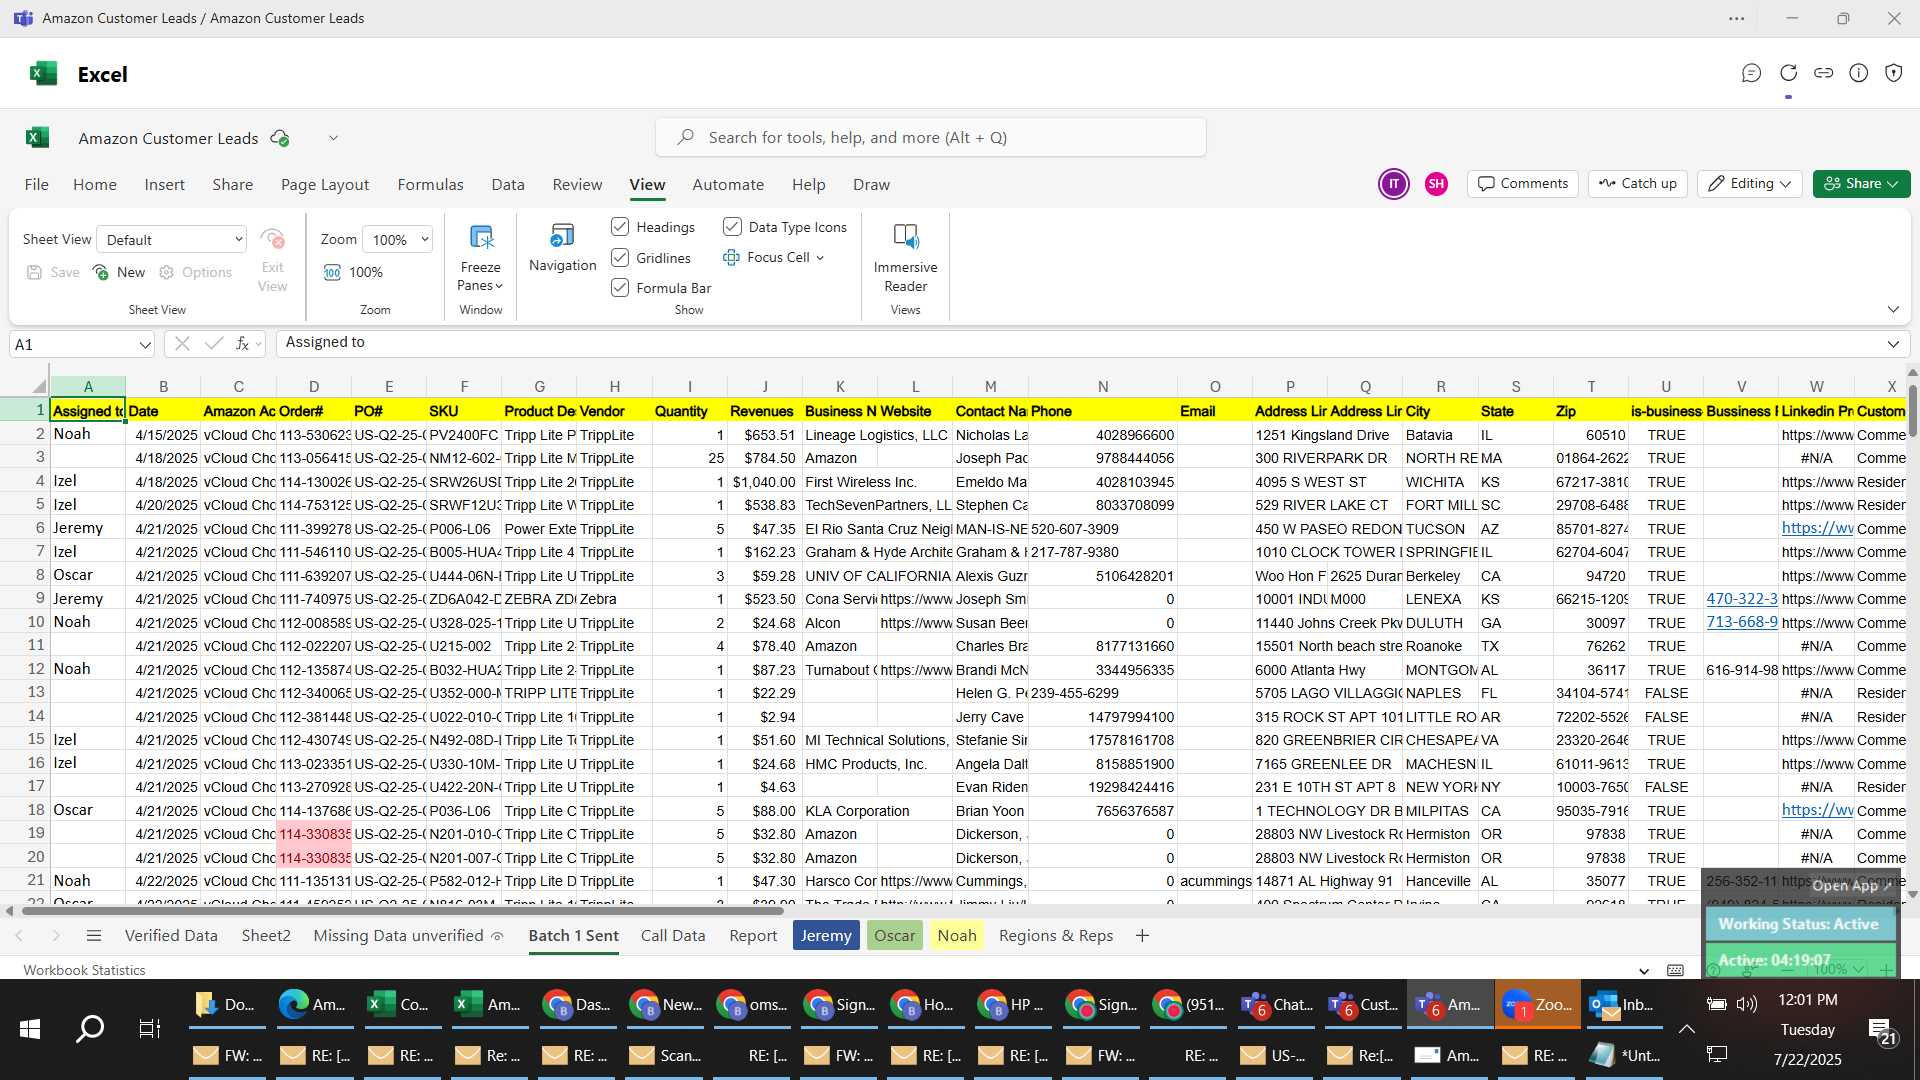
Task: Click the Comments button
Action: point(1523,184)
